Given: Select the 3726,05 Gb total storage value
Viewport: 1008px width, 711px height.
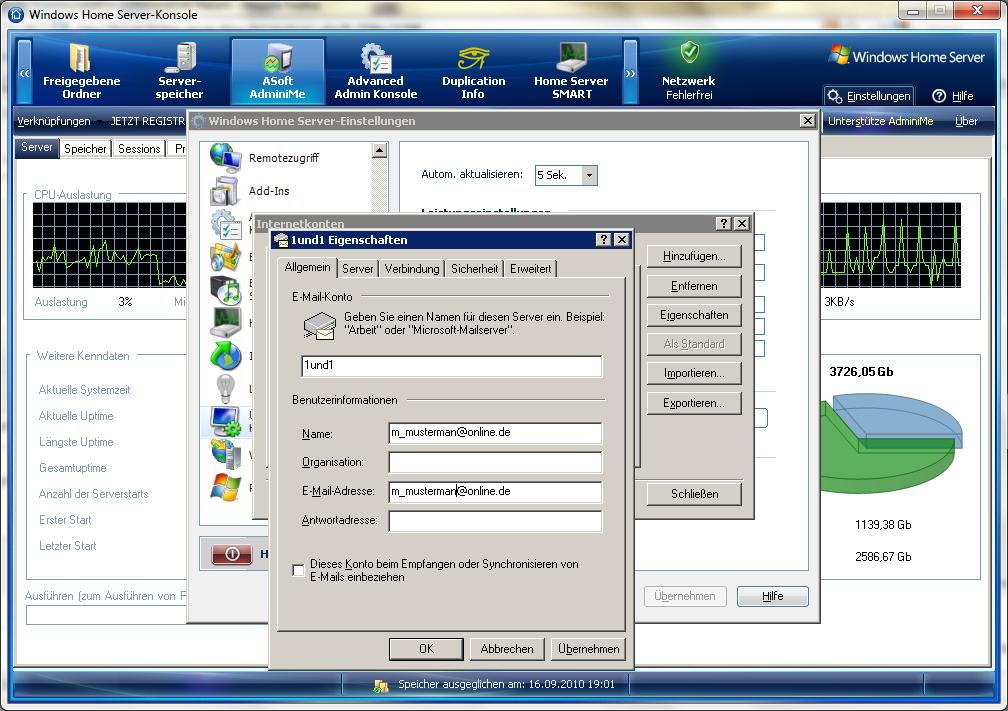Looking at the screenshot, I should tap(861, 372).
